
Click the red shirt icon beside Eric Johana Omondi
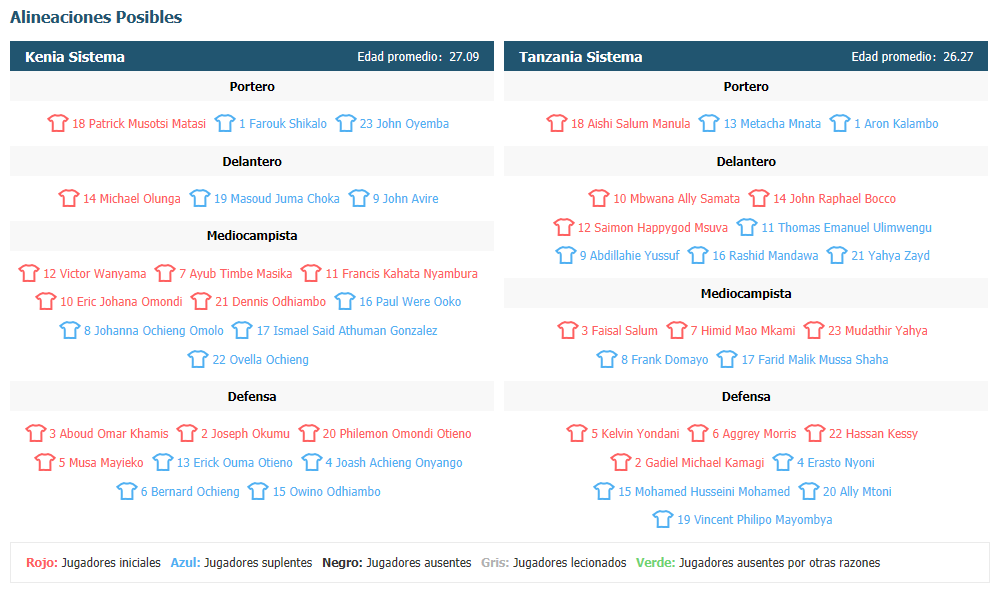click(x=46, y=301)
